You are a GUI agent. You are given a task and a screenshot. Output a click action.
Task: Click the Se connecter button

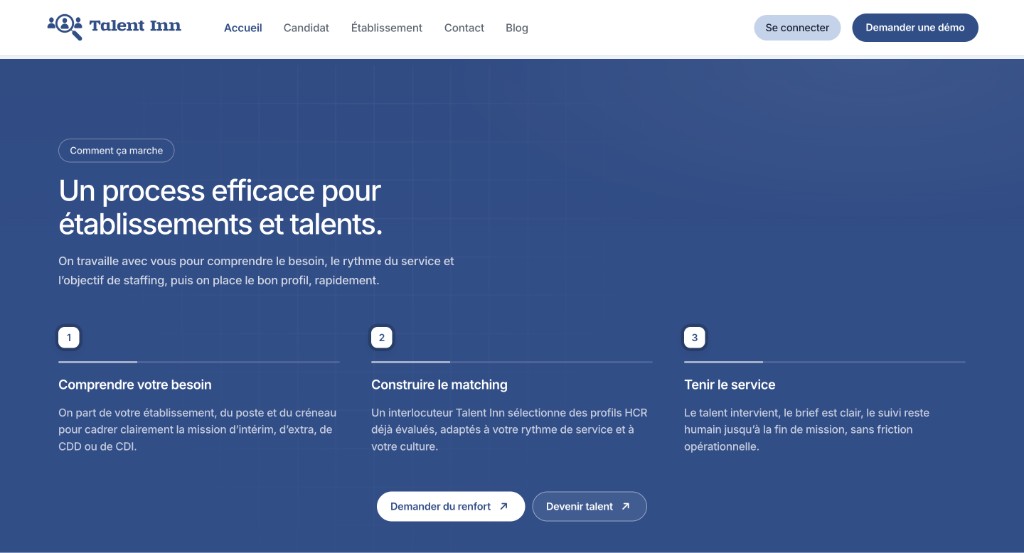click(797, 27)
